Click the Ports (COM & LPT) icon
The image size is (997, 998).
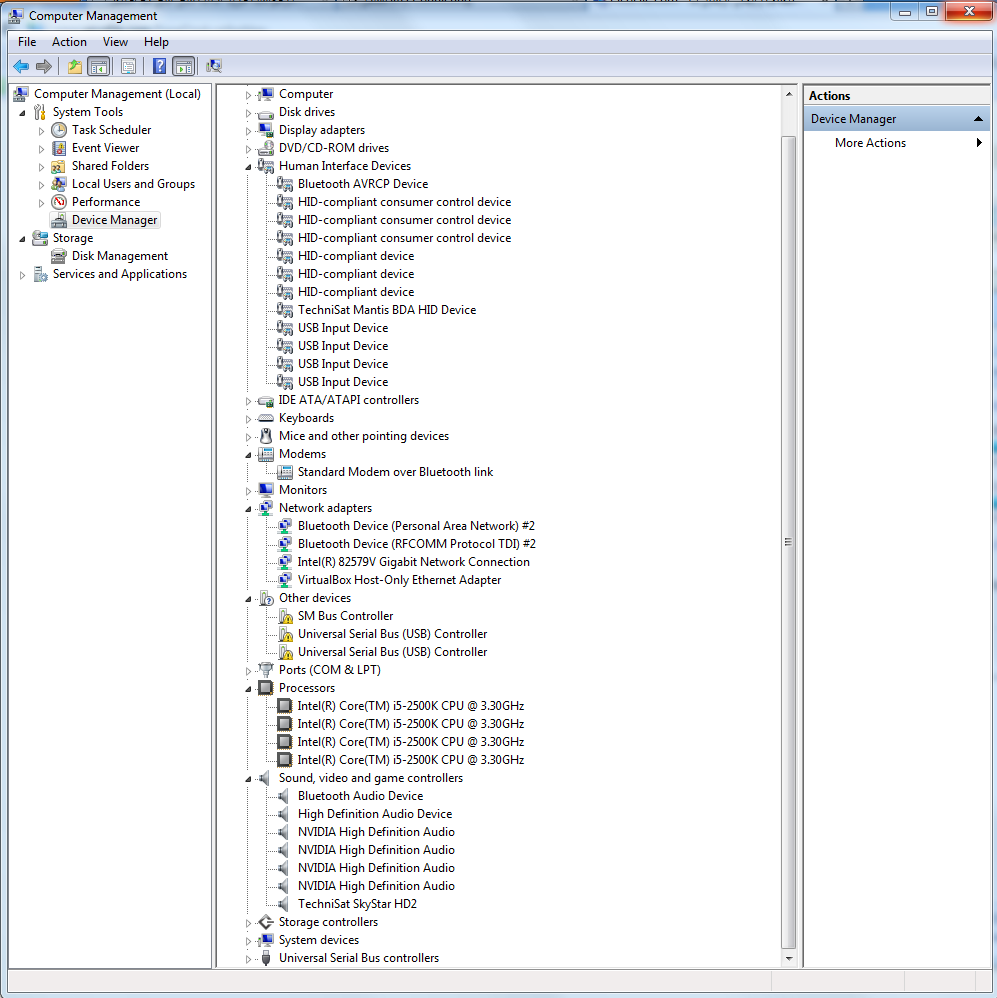(x=266, y=670)
